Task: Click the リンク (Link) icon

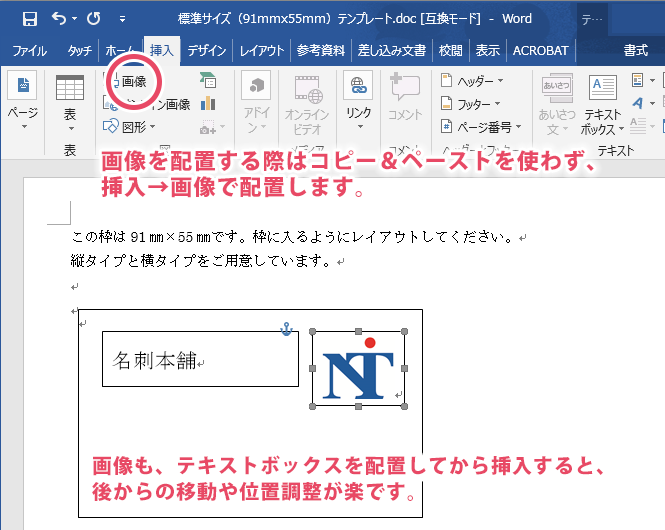Action: coord(358,85)
